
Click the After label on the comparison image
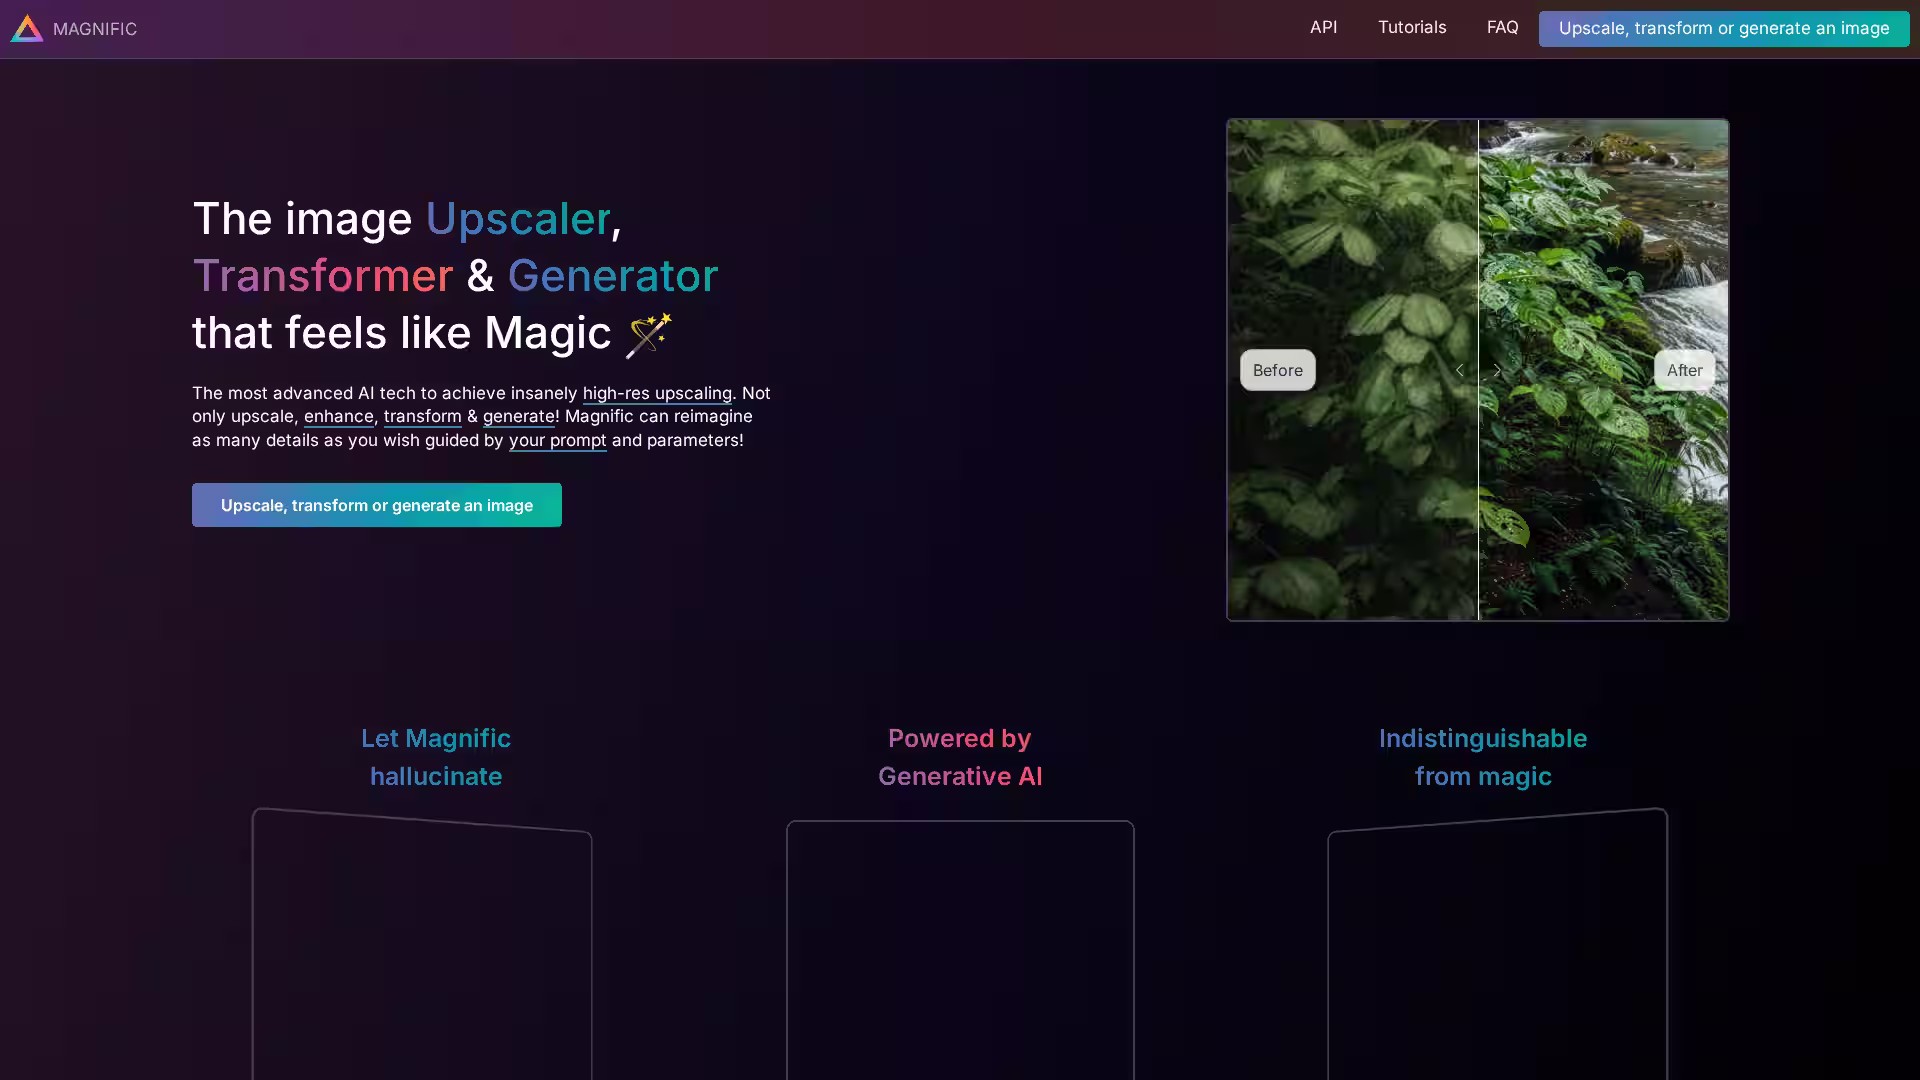click(1684, 370)
